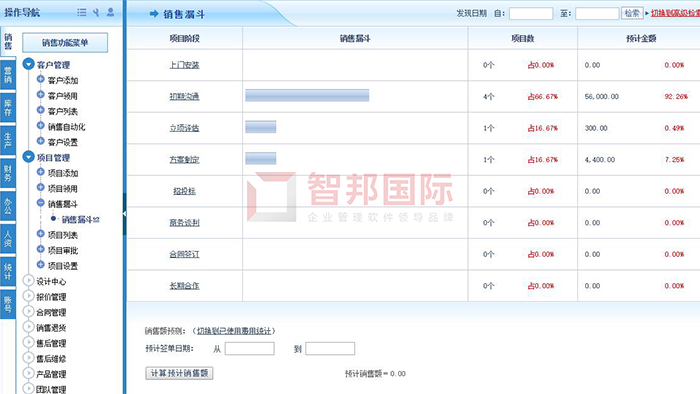Expand the 报价管理 tree group
The image size is (700, 394).
[x=29, y=296]
